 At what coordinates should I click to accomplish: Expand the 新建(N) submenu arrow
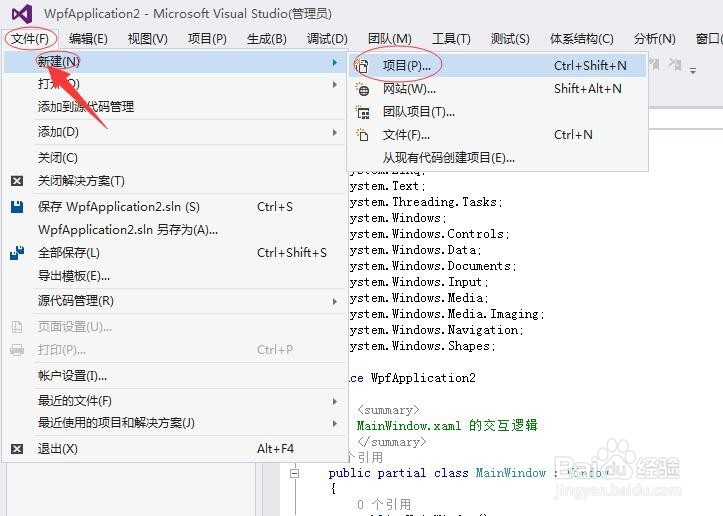pos(335,62)
